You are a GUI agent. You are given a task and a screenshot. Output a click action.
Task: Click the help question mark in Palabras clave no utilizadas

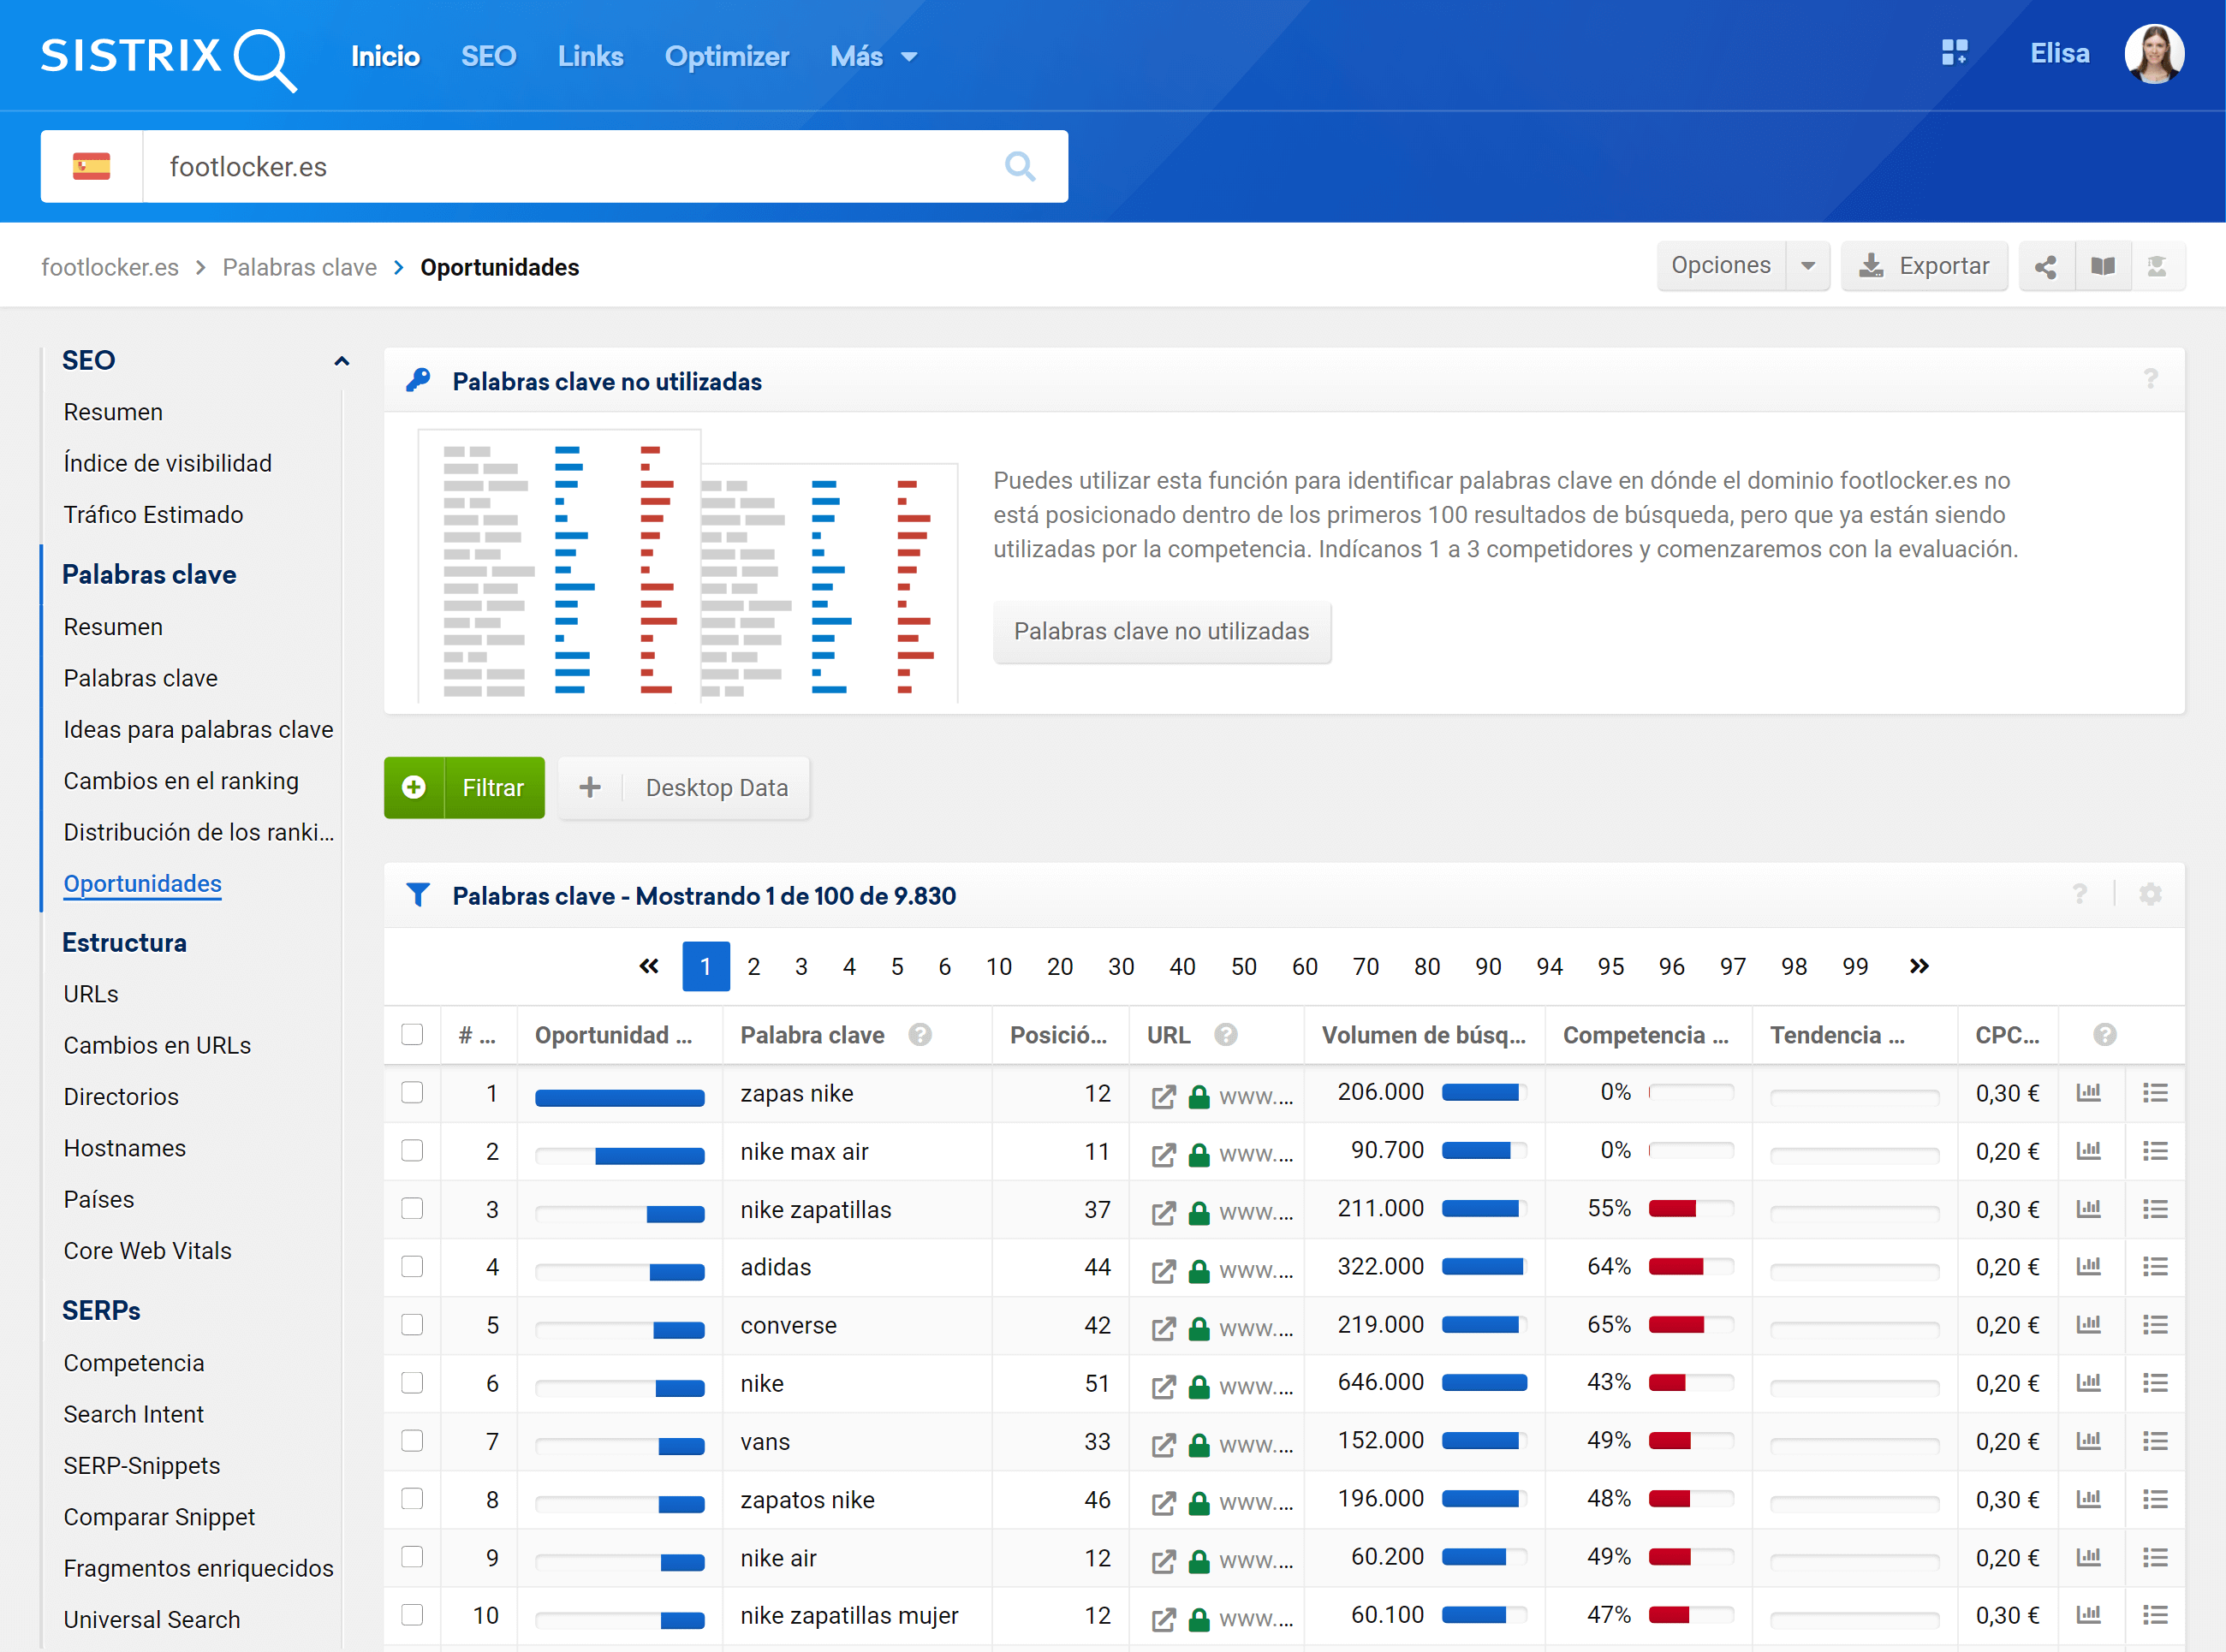coord(2150,379)
